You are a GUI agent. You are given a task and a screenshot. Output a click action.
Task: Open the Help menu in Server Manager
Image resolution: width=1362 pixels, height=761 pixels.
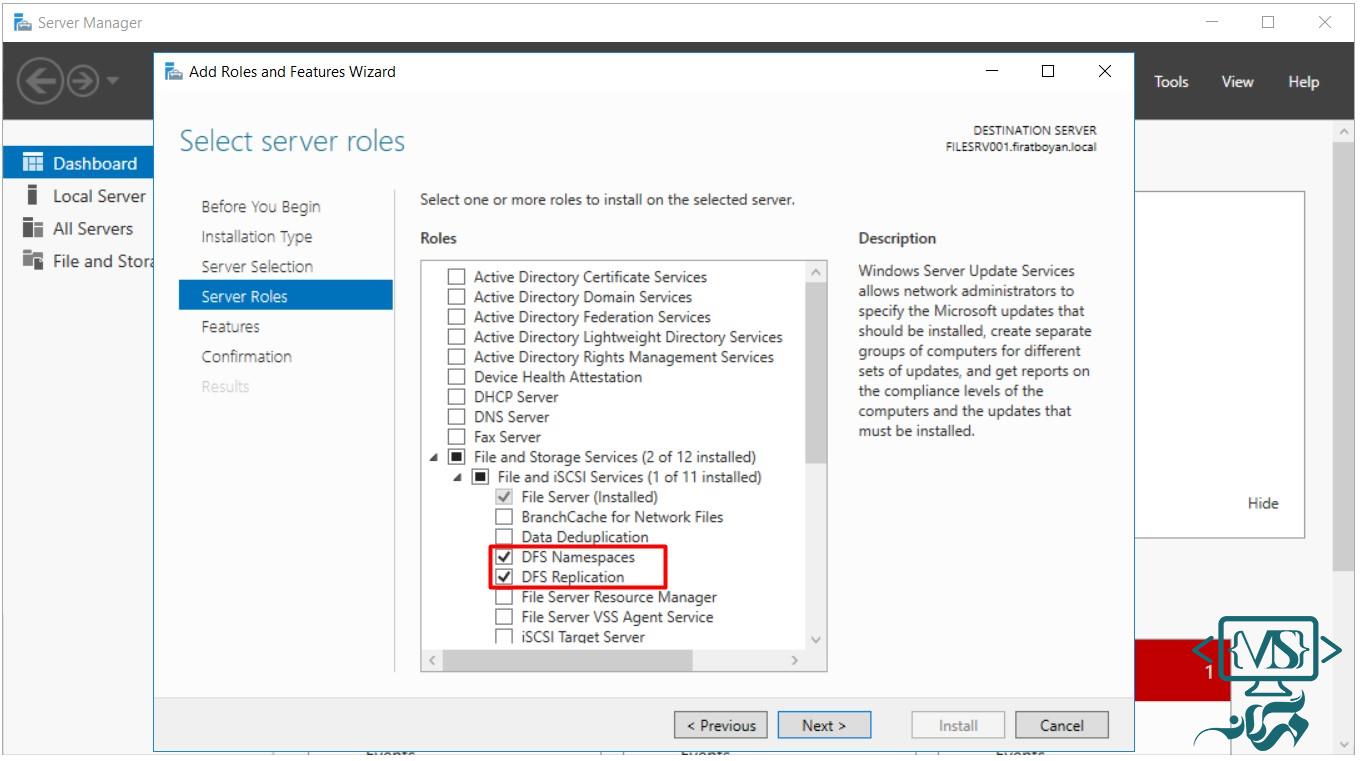pyautogui.click(x=1303, y=82)
